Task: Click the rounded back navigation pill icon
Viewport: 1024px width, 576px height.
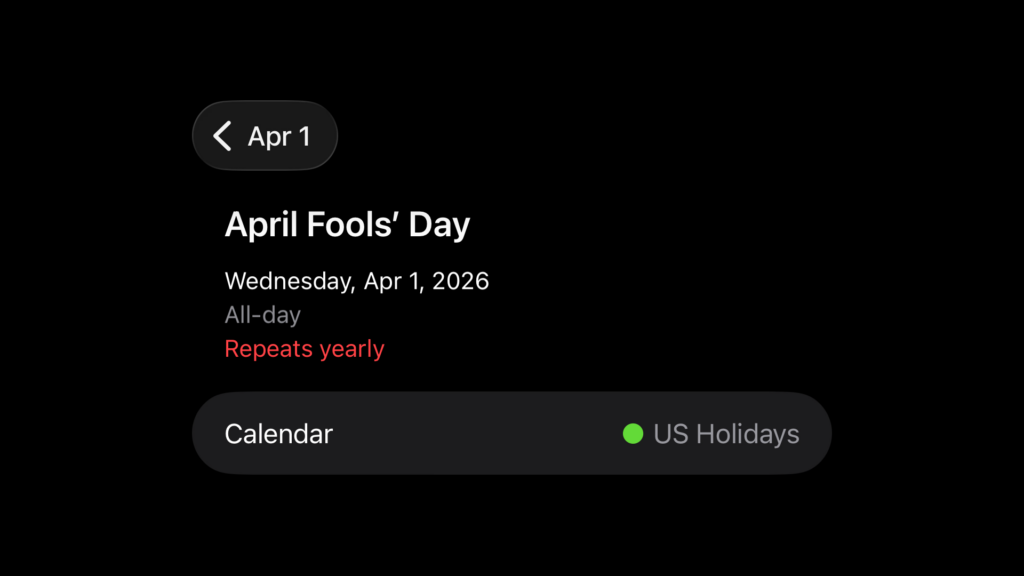Action: (264, 136)
